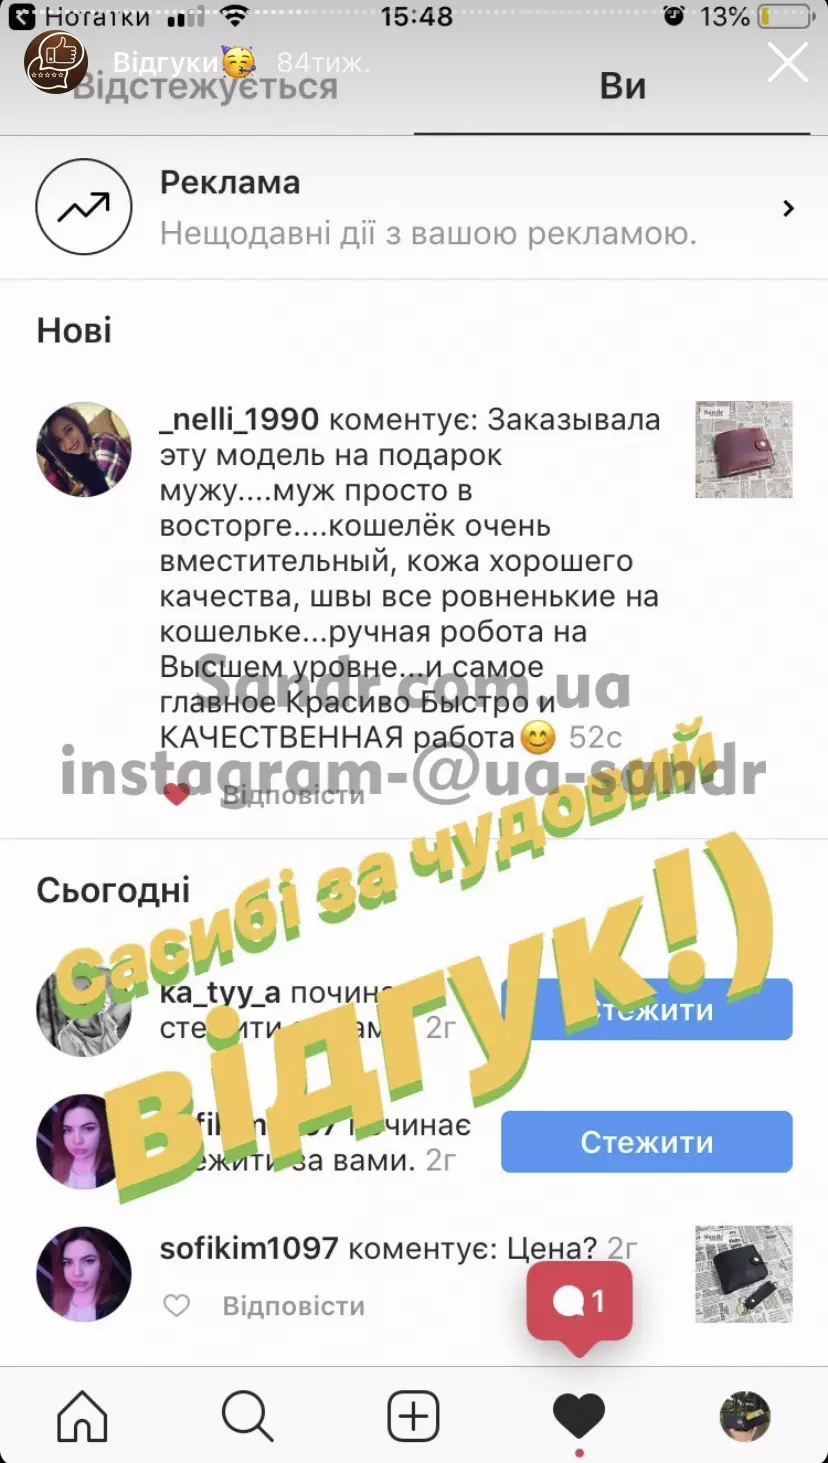The image size is (828, 1463).
Task: Tap the New Post plus icon
Action: (x=413, y=1416)
